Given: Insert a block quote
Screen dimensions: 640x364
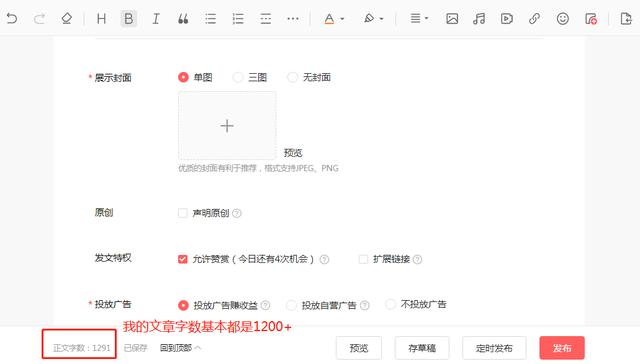Looking at the screenshot, I should (x=183, y=18).
